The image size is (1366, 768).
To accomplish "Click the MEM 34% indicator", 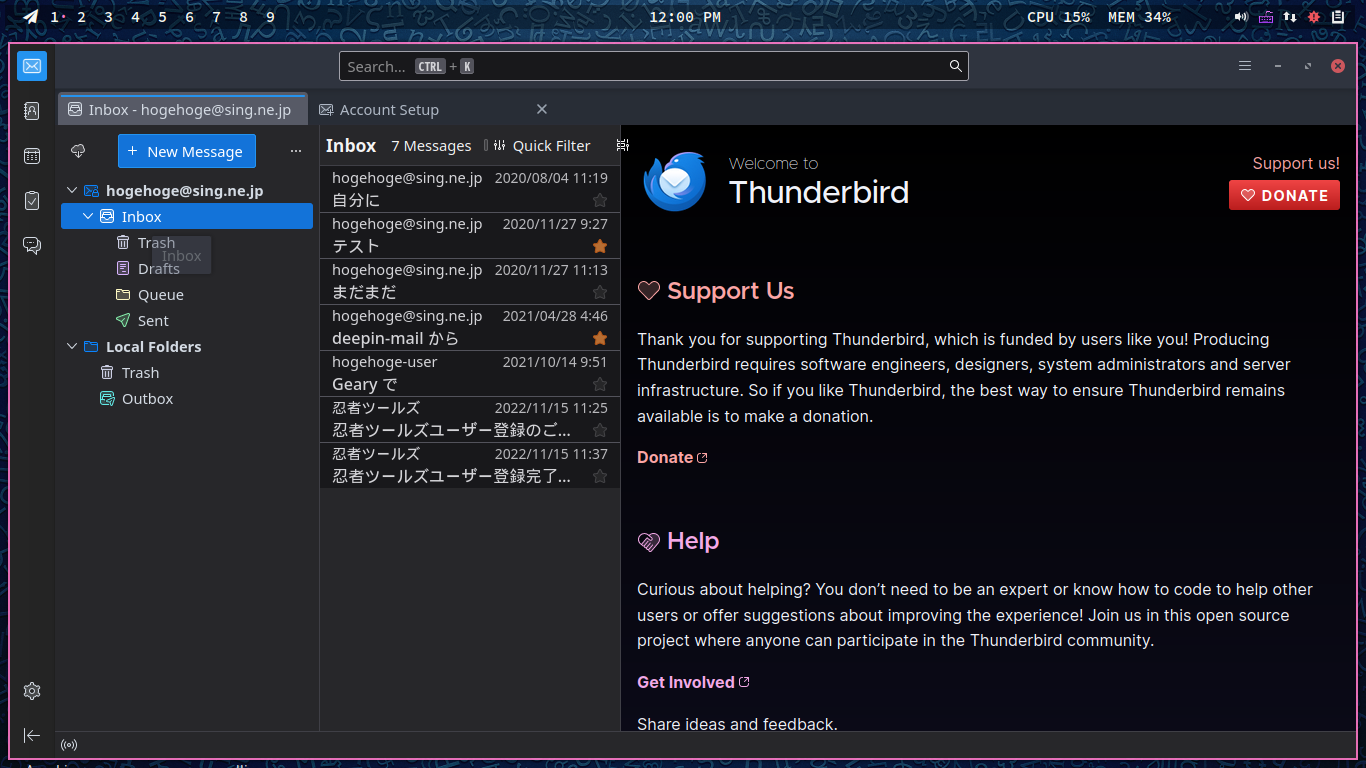I will [x=1139, y=17].
